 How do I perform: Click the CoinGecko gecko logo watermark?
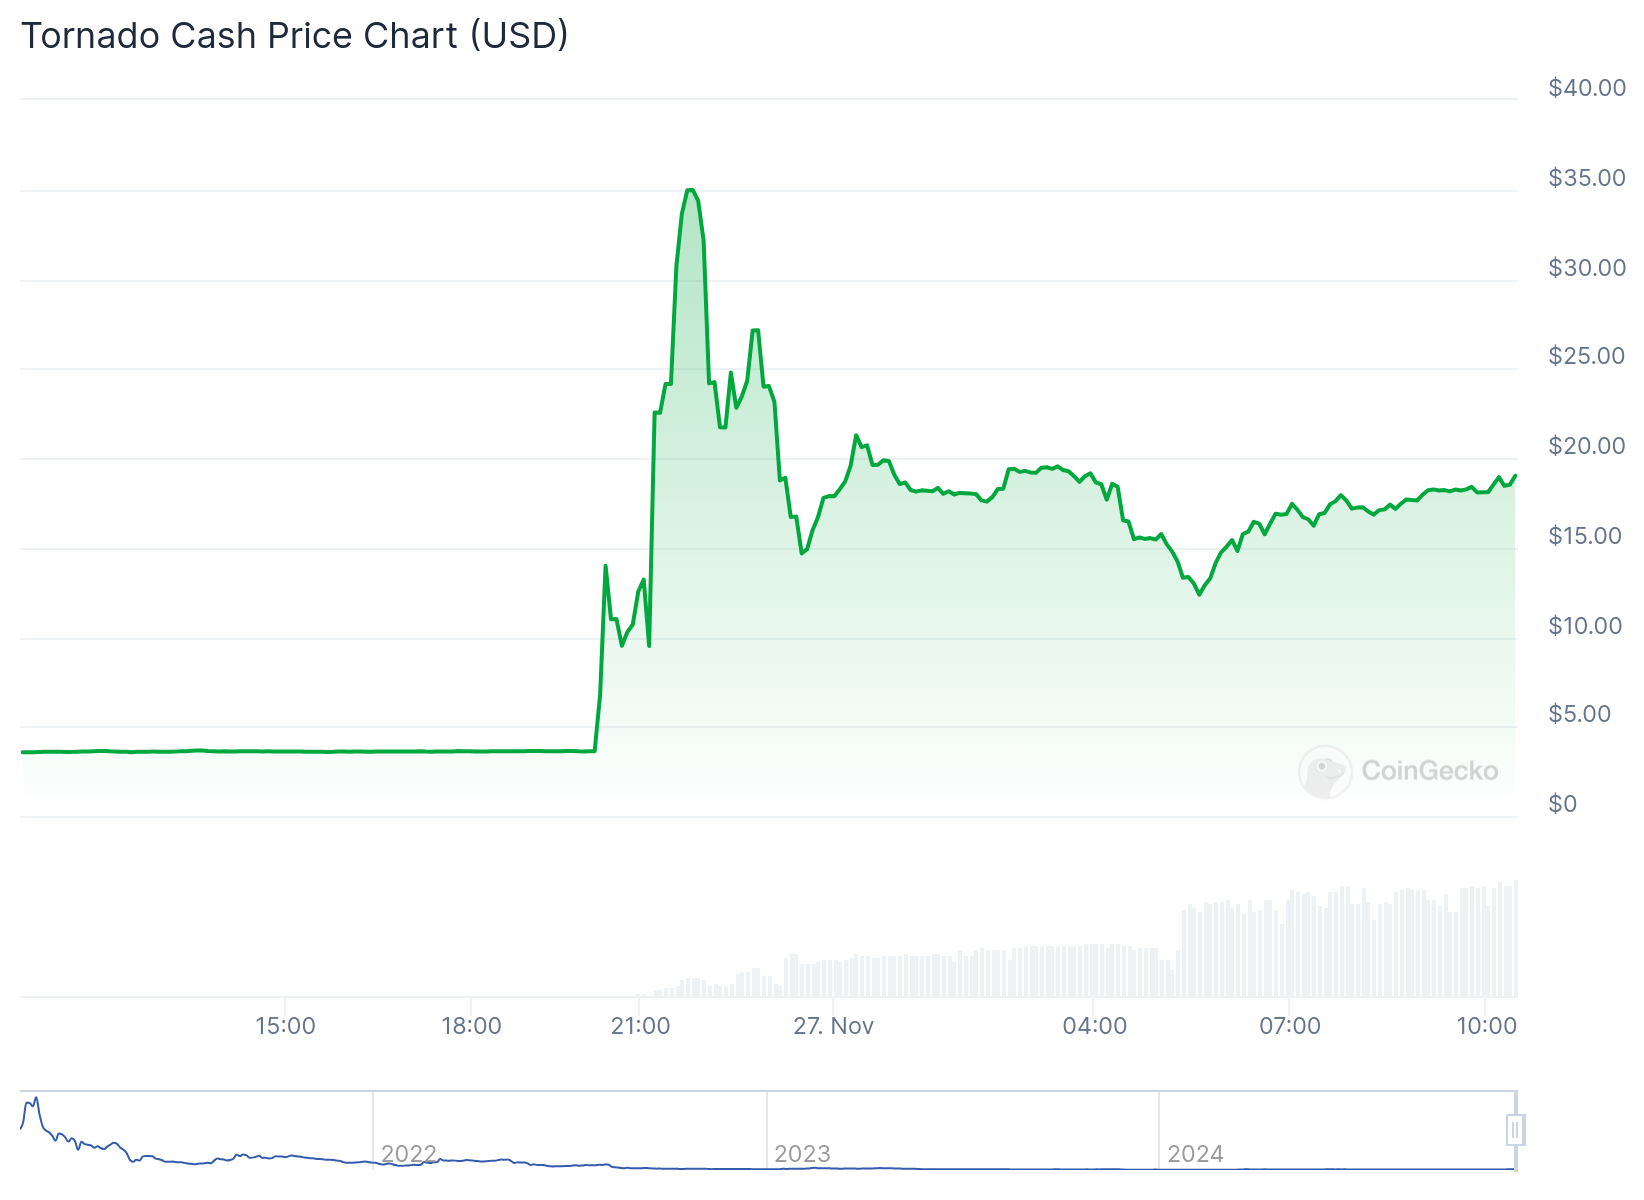click(1325, 771)
